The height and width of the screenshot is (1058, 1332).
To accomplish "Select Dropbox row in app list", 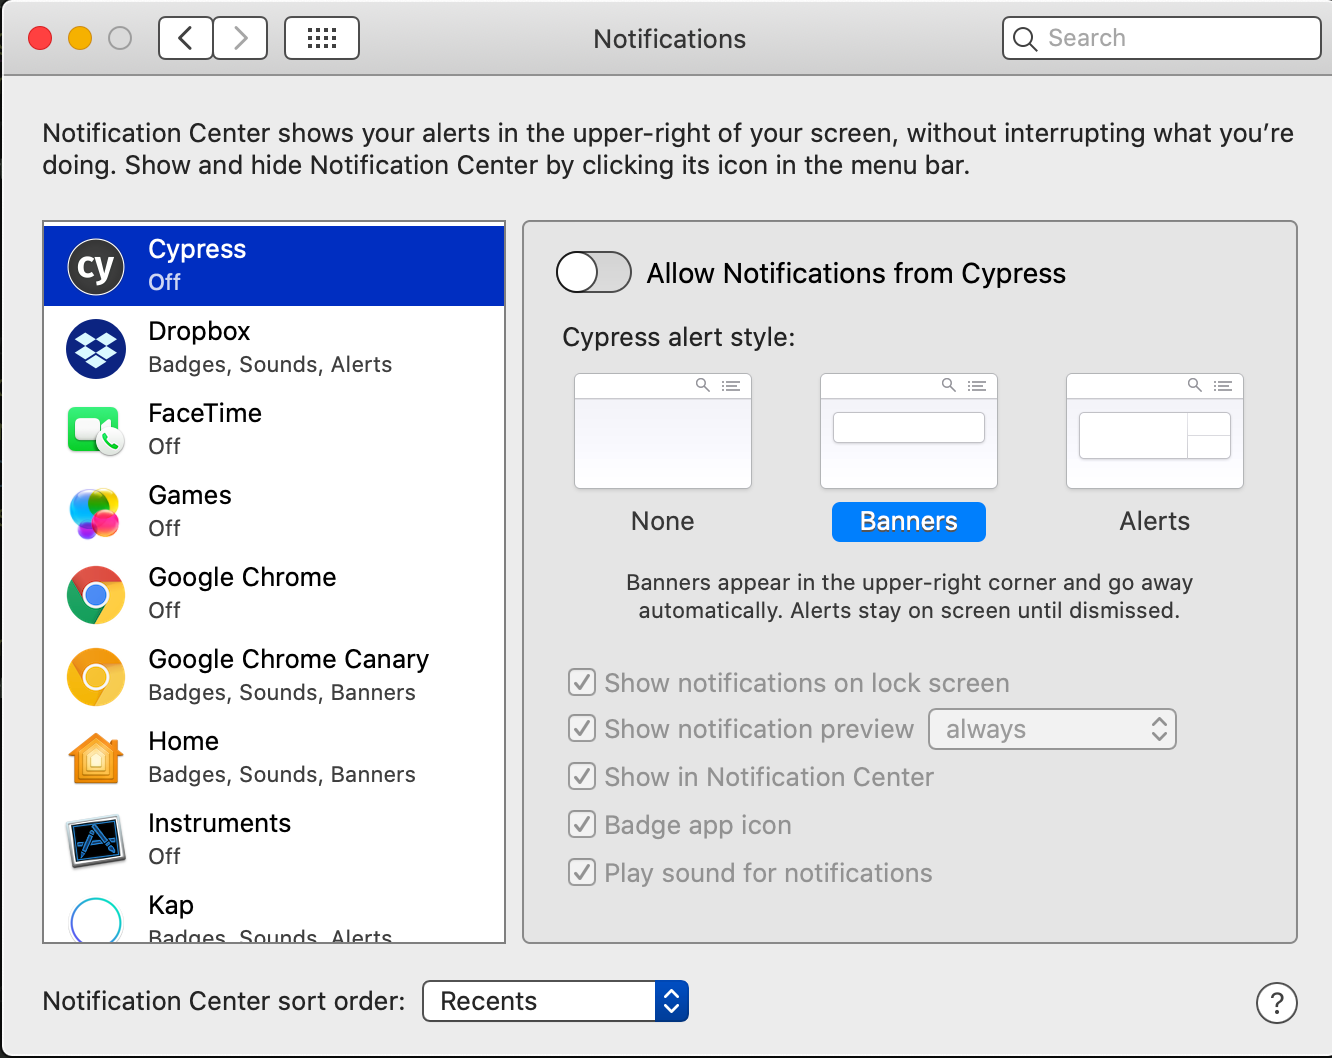I will (x=274, y=348).
